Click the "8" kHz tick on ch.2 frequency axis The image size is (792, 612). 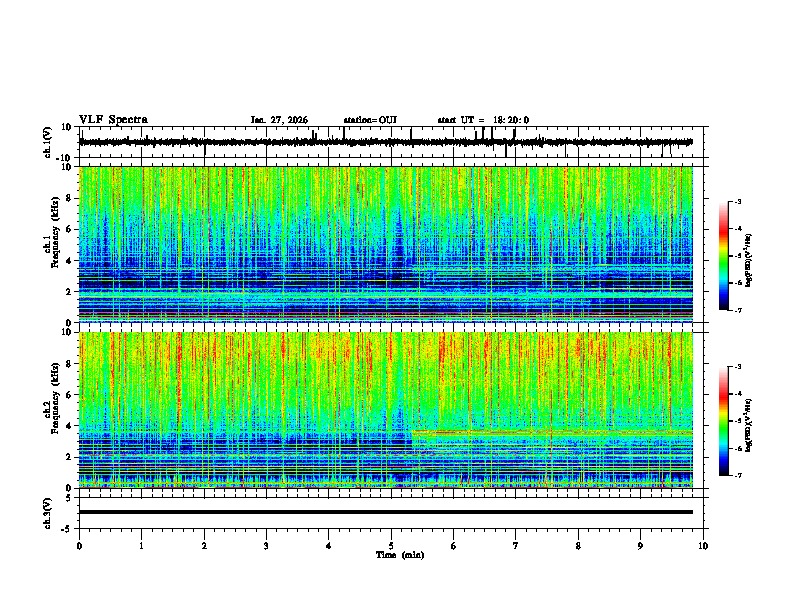coord(70,364)
